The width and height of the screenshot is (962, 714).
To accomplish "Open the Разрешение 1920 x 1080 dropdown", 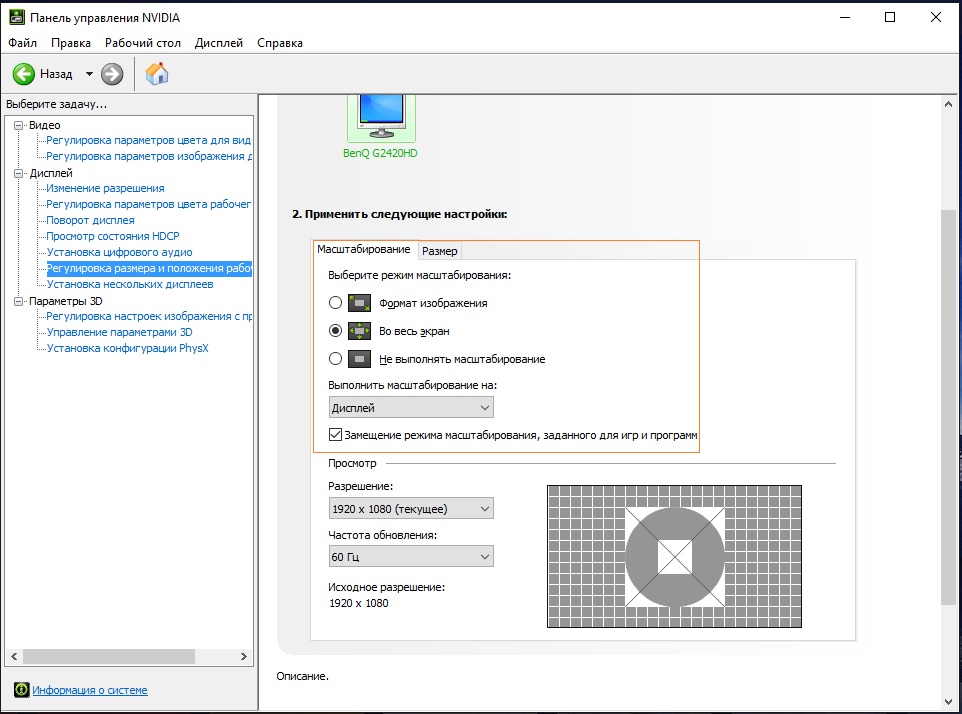I will pyautogui.click(x=411, y=509).
